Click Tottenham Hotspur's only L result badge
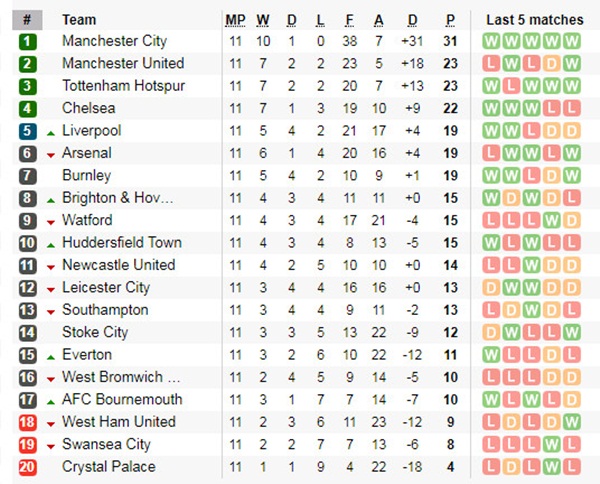 point(511,86)
